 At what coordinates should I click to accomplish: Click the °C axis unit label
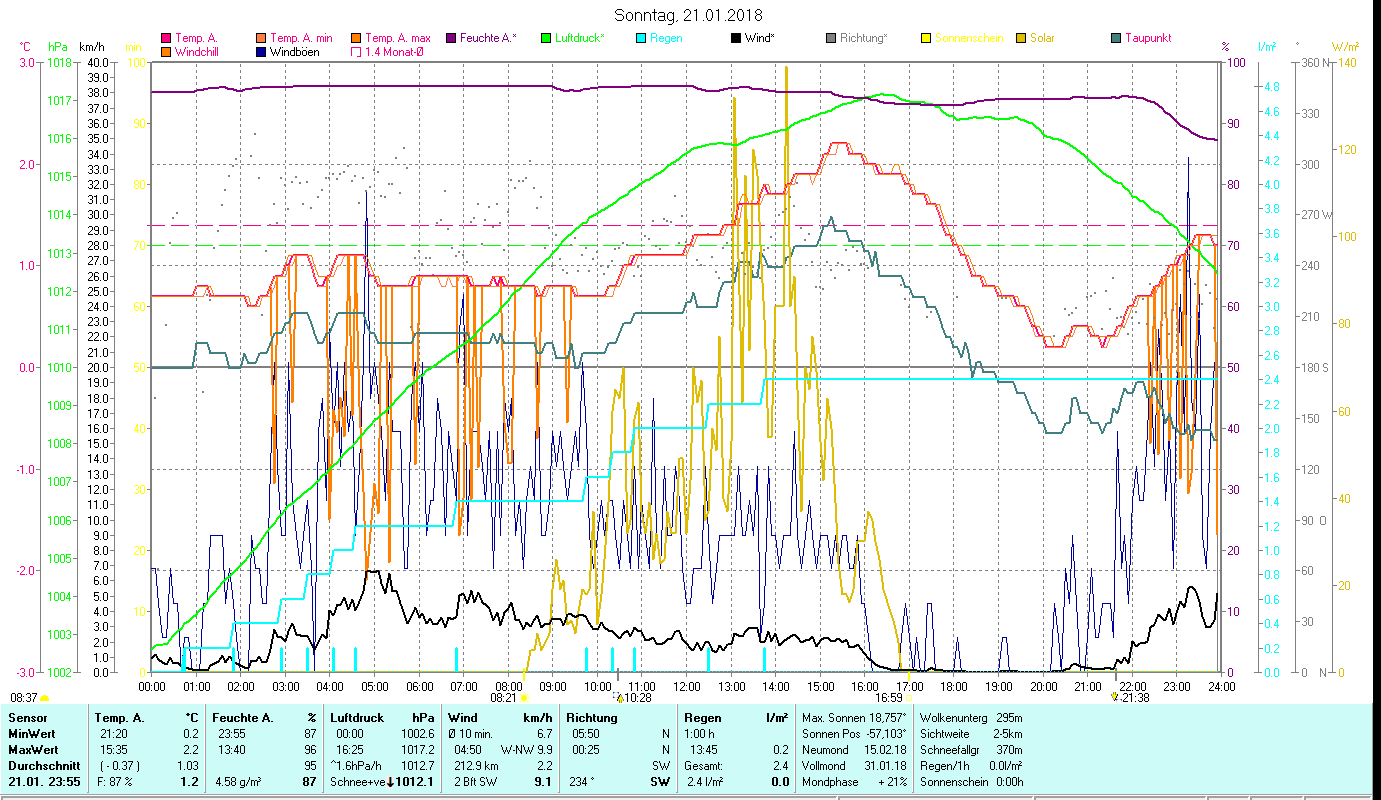25,47
